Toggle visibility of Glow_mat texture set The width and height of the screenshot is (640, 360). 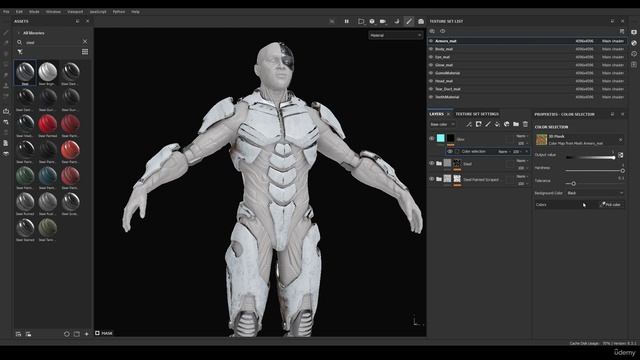click(431, 65)
